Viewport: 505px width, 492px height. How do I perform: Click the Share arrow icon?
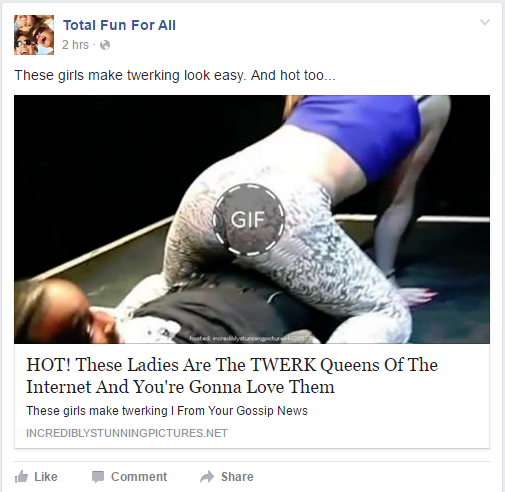(207, 477)
